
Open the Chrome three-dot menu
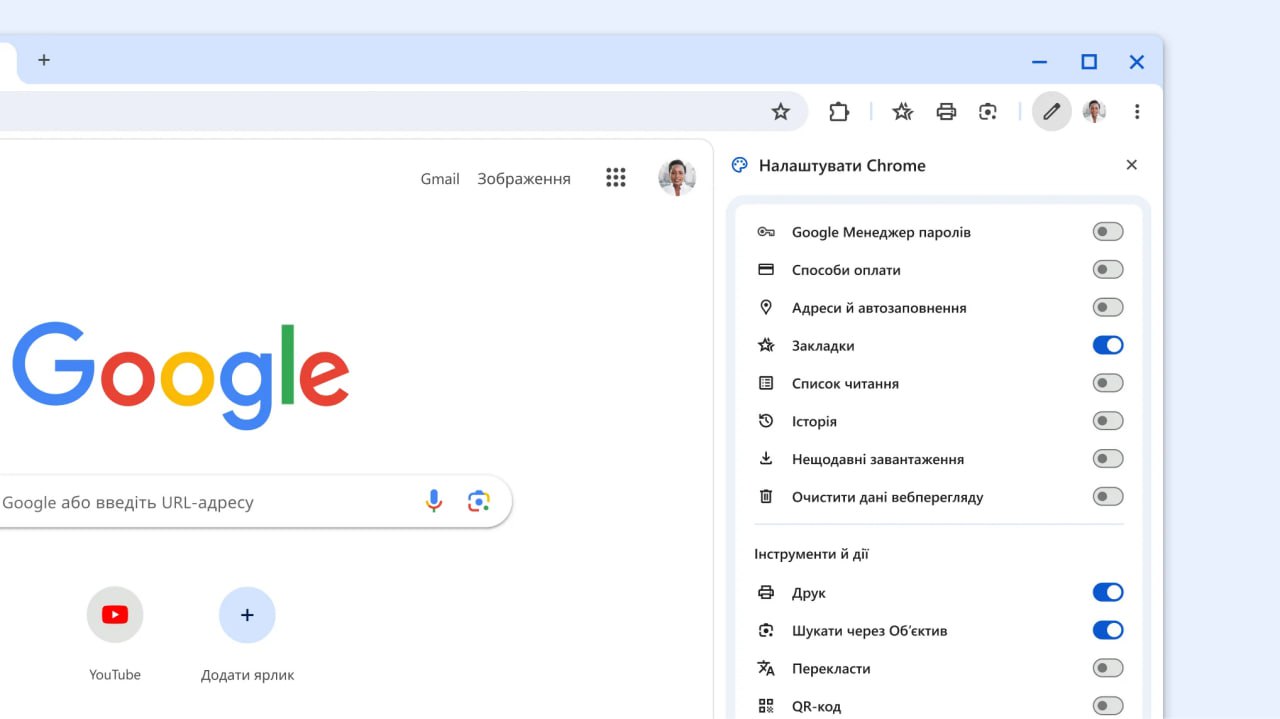click(1137, 112)
